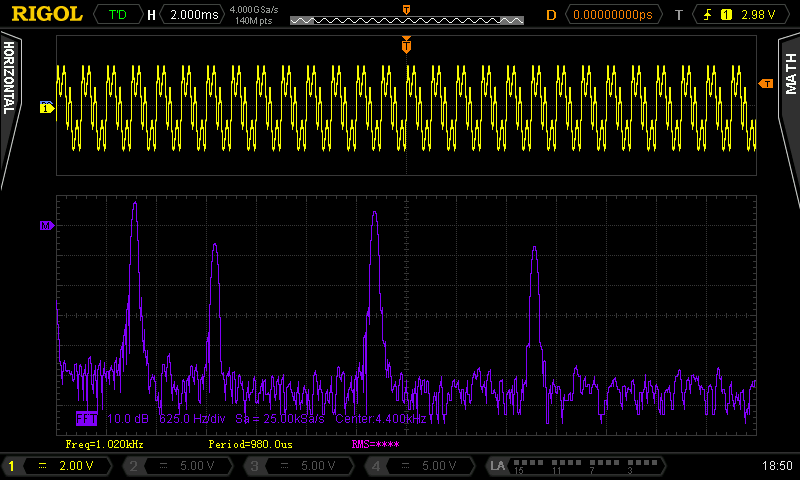800x480 pixels.
Task: Click the orange trigger marker above memory bar
Action: click(406, 9)
